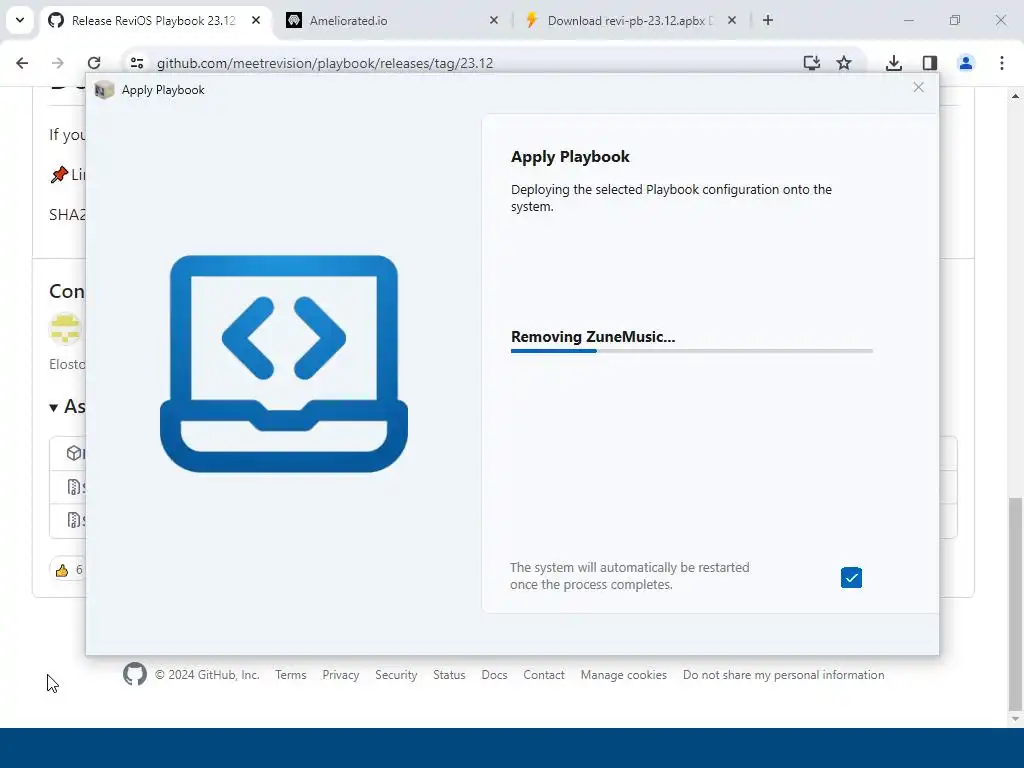The width and height of the screenshot is (1024, 768).
Task: Click the install app icon in address bar
Action: [x=812, y=63]
